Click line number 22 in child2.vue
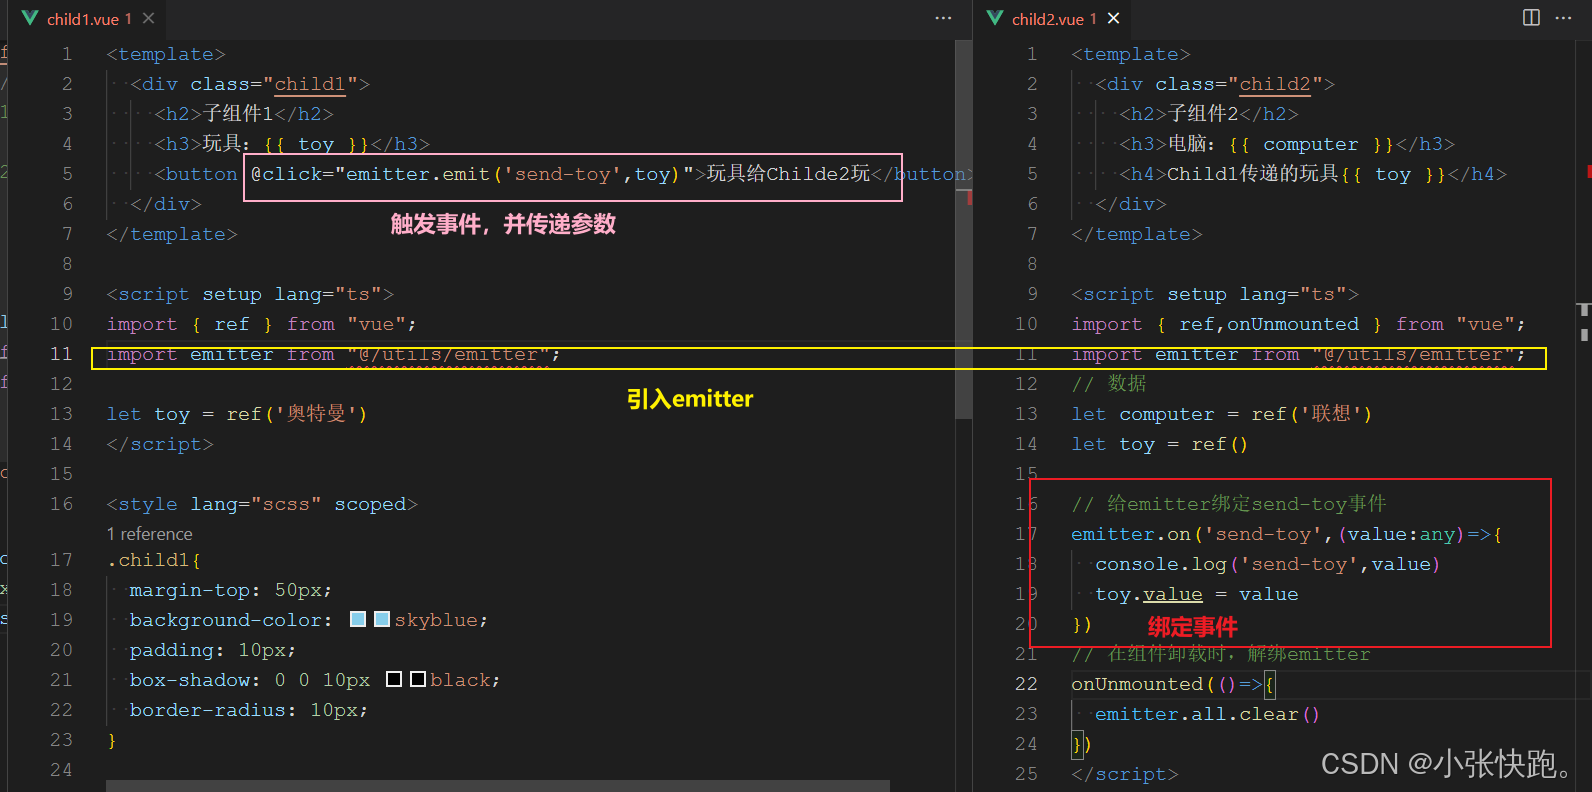 [x=1026, y=684]
